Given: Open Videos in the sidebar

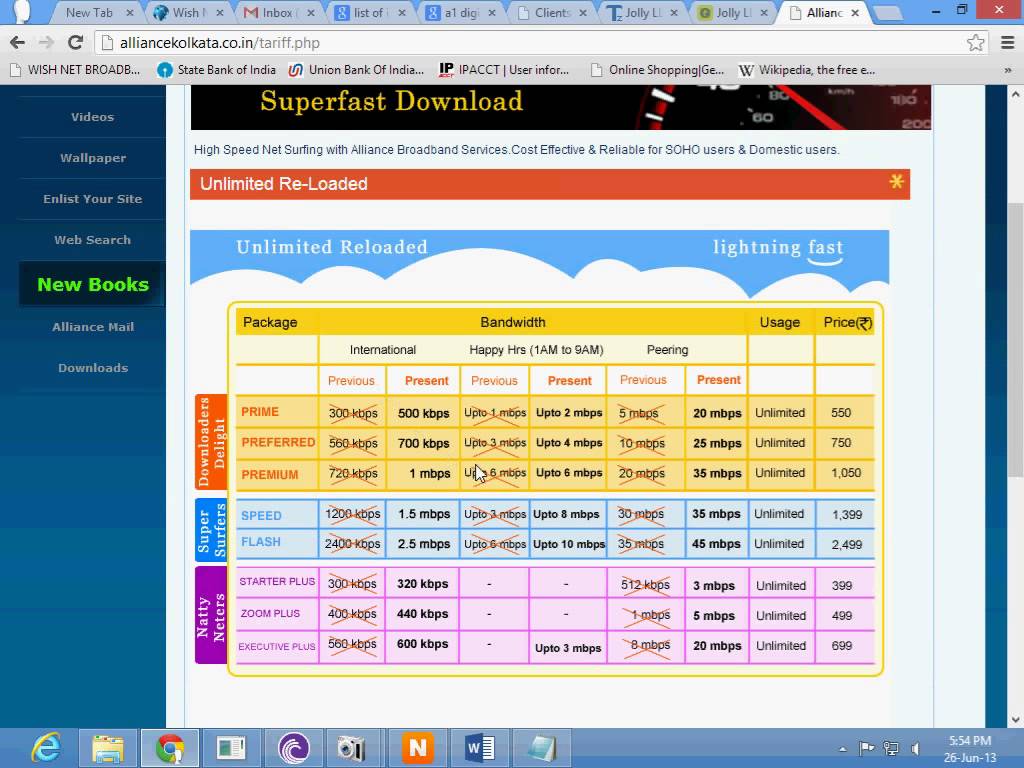Looking at the screenshot, I should click(93, 117).
